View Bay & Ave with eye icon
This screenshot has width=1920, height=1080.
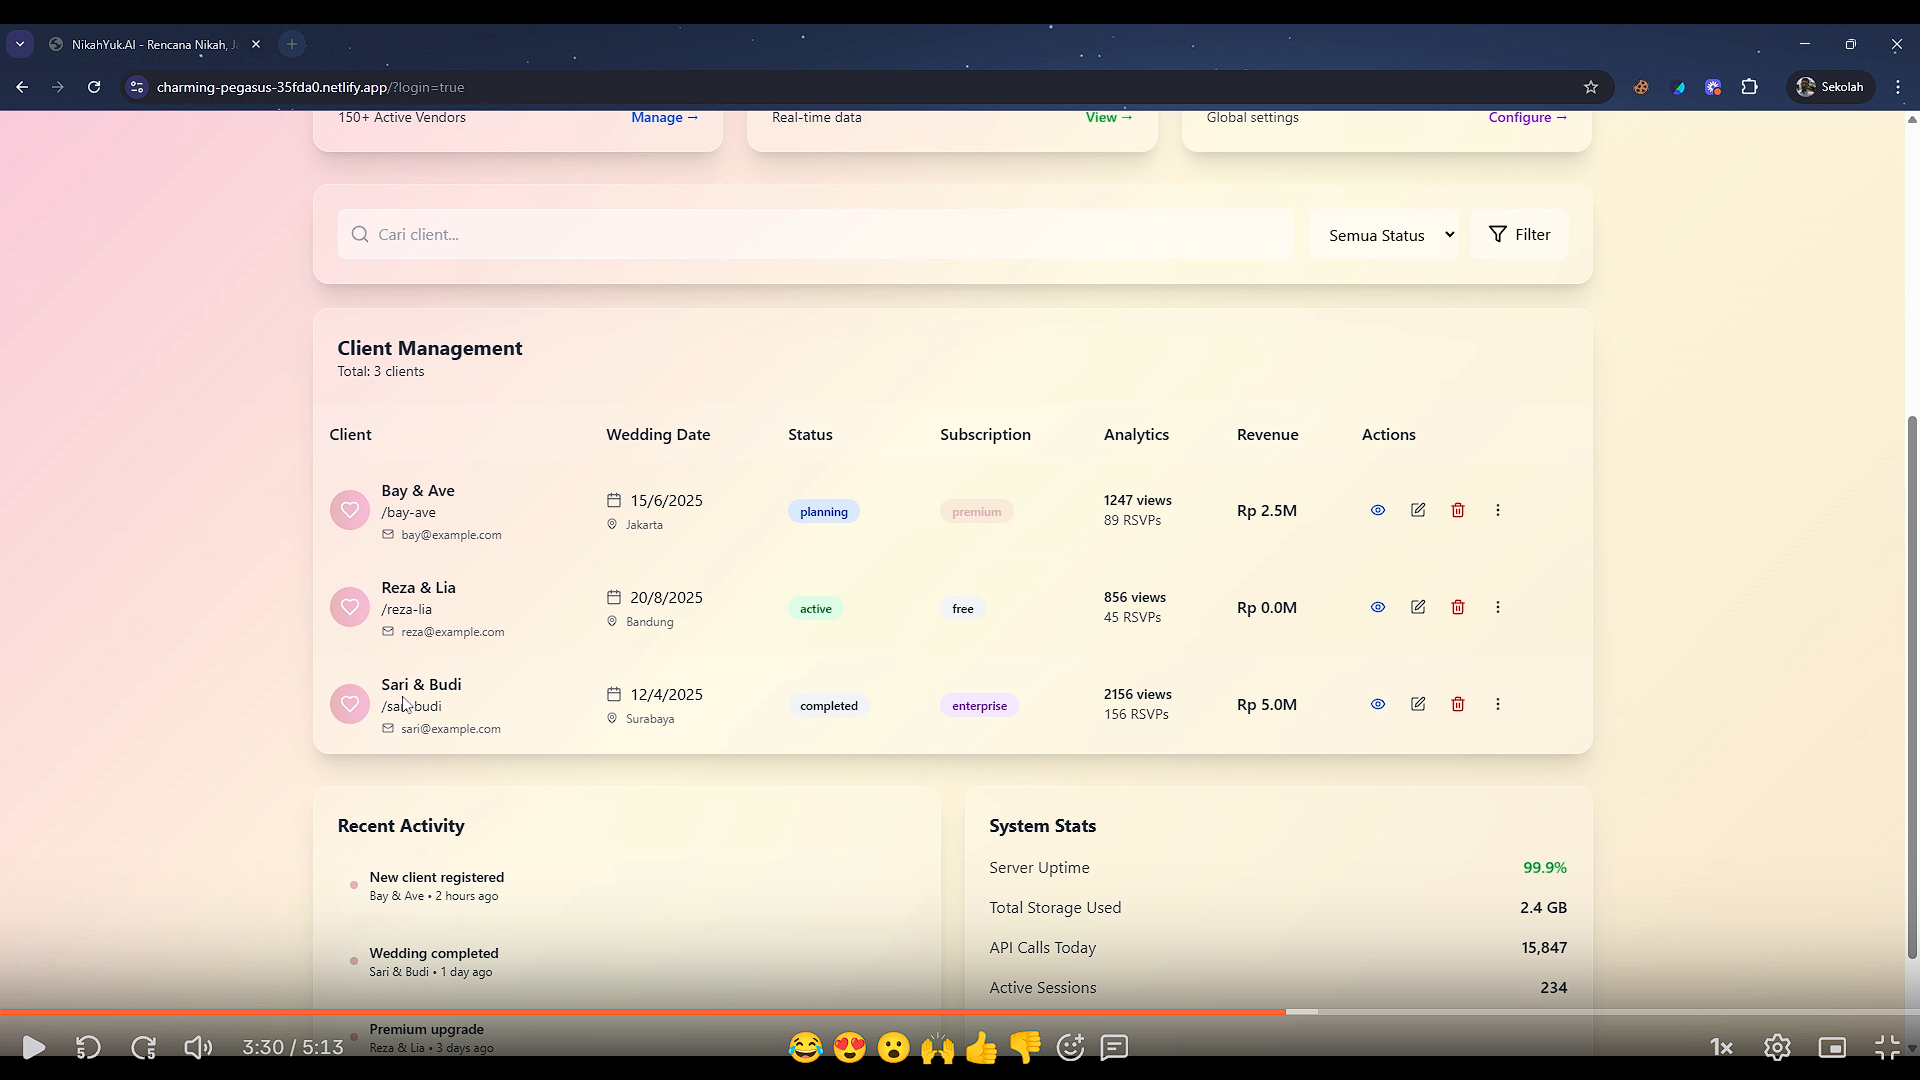coord(1378,510)
